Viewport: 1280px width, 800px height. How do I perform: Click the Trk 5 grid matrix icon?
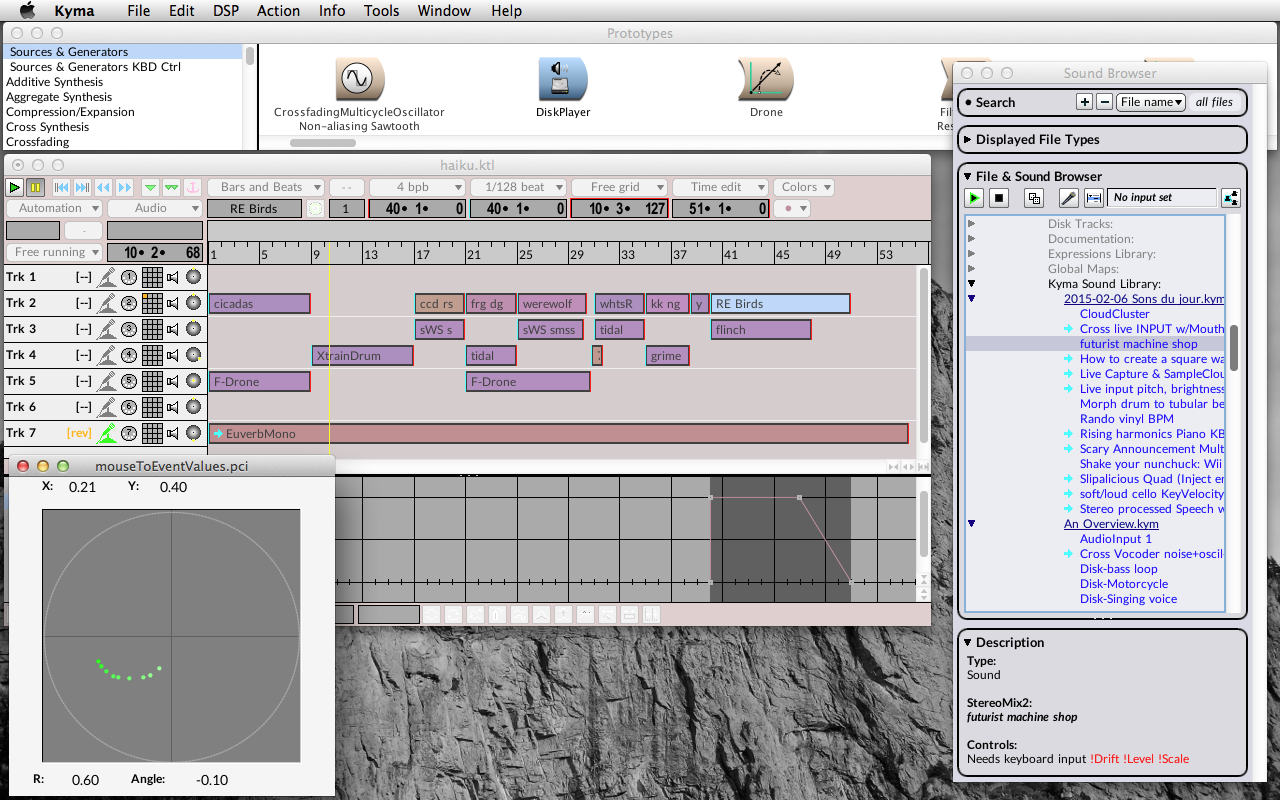[152, 381]
